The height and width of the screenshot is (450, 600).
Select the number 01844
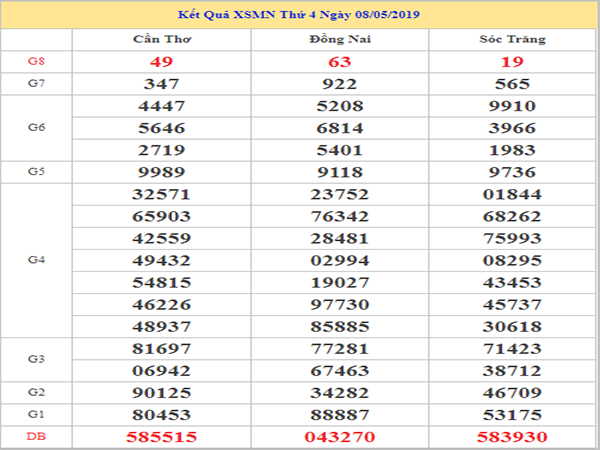512,194
